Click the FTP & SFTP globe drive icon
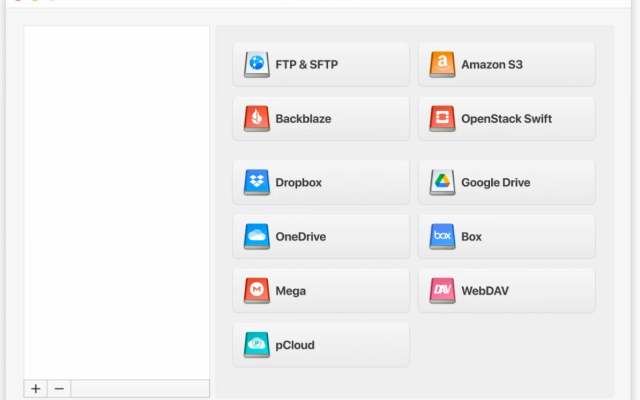 (257, 64)
